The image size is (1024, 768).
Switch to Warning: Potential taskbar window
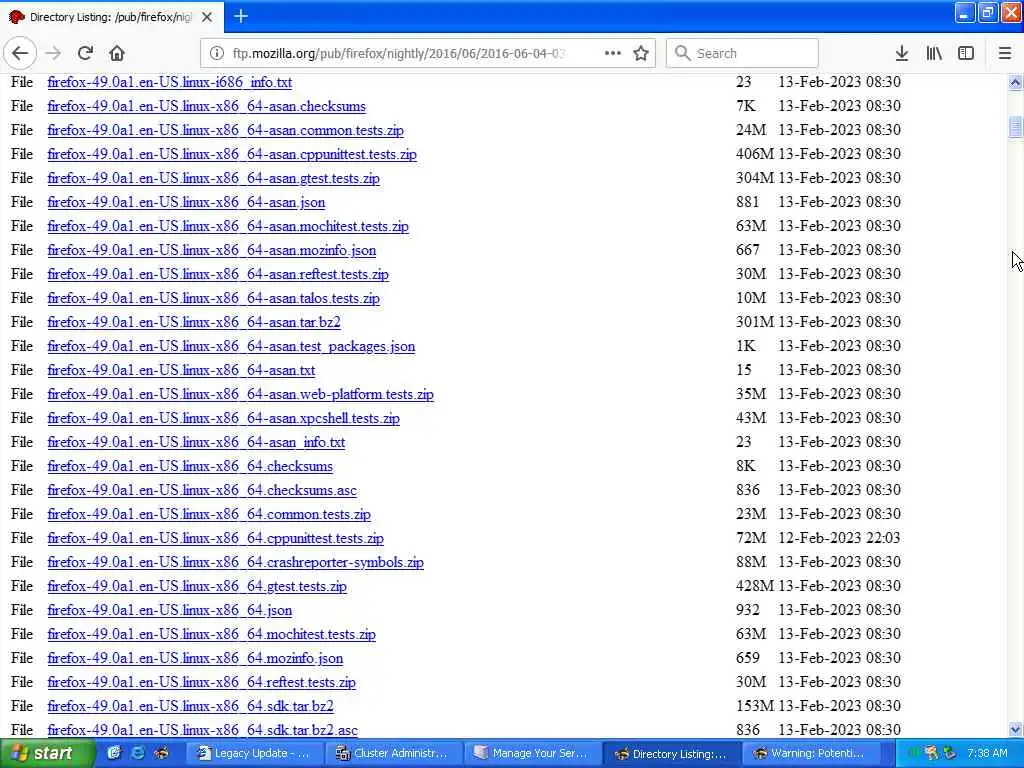click(810, 754)
